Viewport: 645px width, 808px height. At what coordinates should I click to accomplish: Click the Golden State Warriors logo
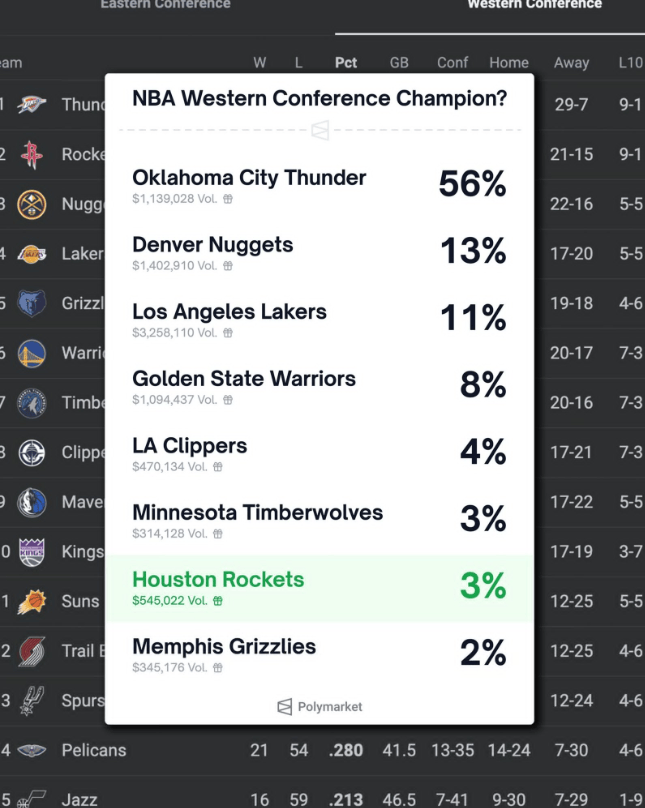pos(32,353)
